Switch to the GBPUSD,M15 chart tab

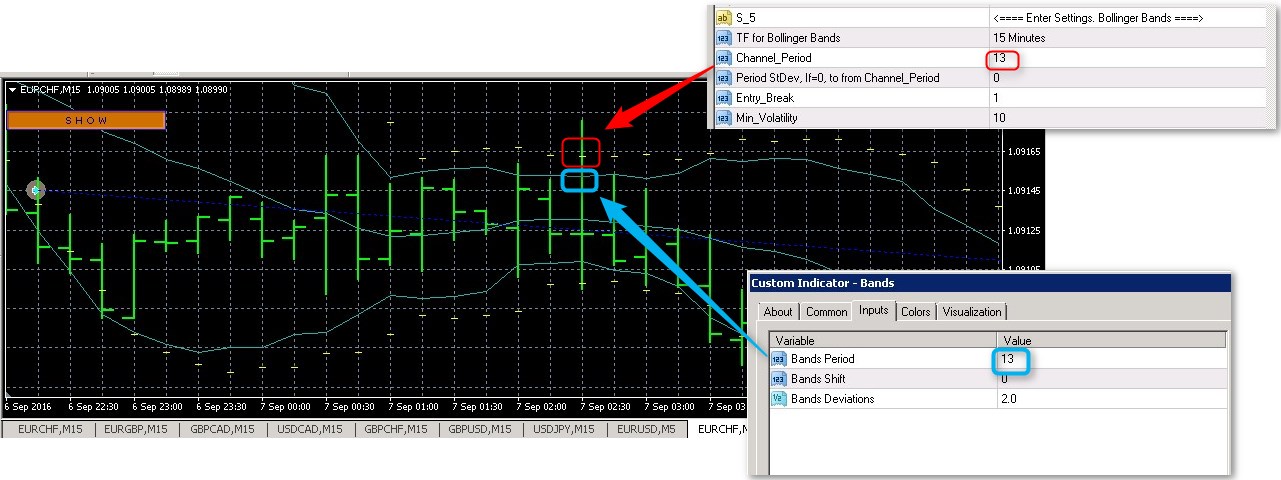click(x=479, y=429)
